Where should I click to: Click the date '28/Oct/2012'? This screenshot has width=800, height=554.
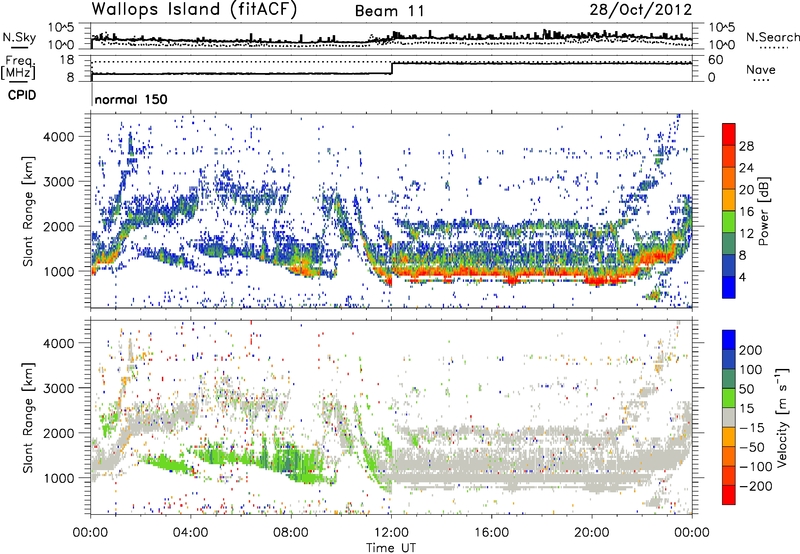[x=641, y=10]
